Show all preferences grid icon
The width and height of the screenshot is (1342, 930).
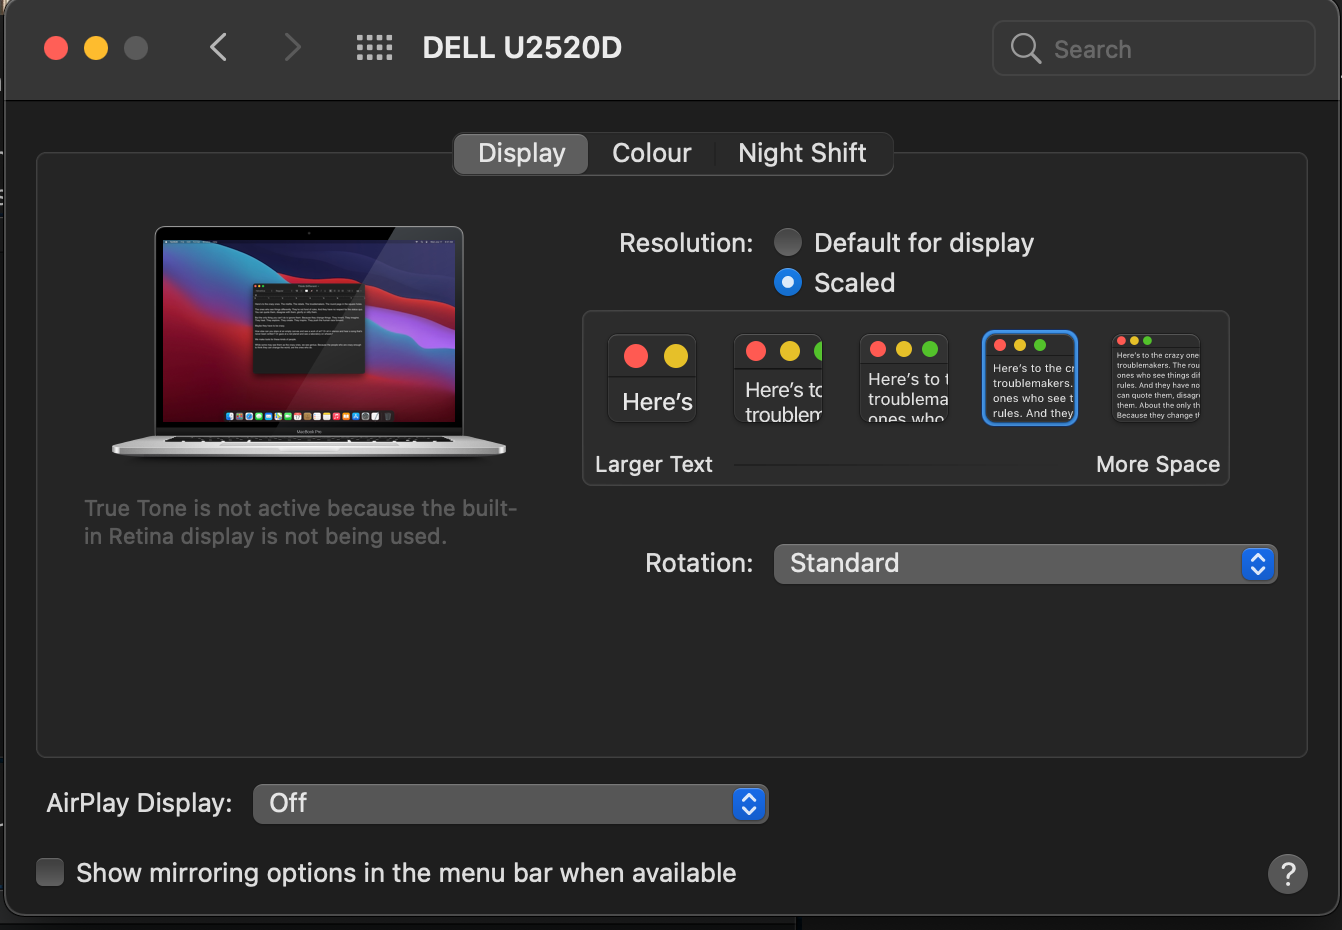tap(375, 47)
